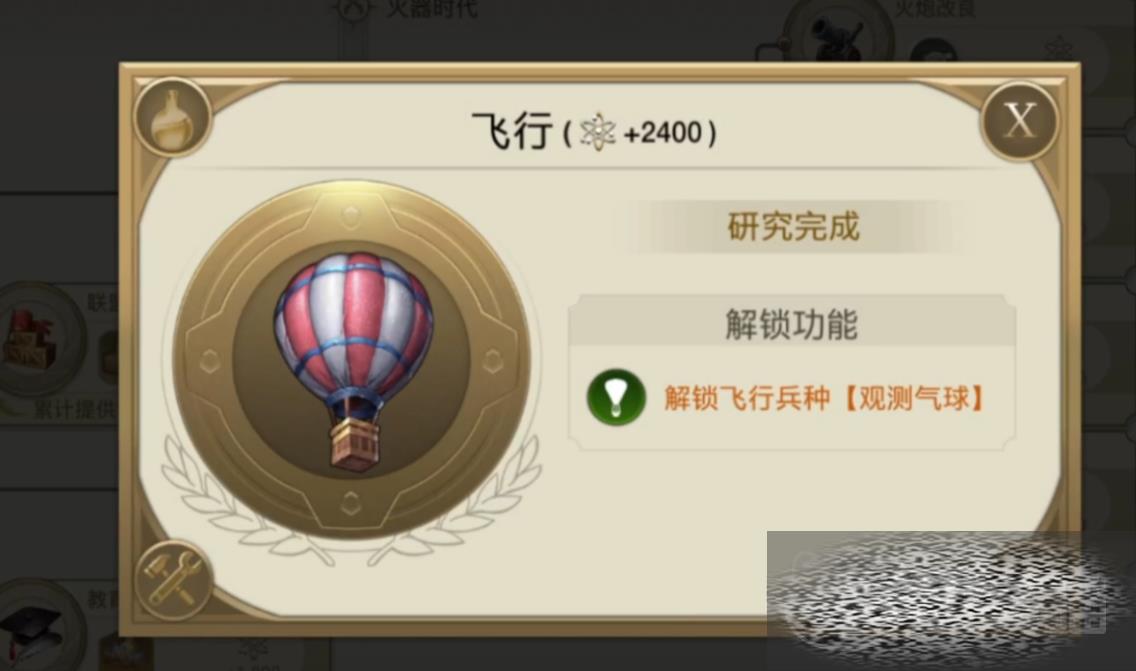Click the 研究完成 status banner
The height and width of the screenshot is (671, 1136).
pos(793,227)
